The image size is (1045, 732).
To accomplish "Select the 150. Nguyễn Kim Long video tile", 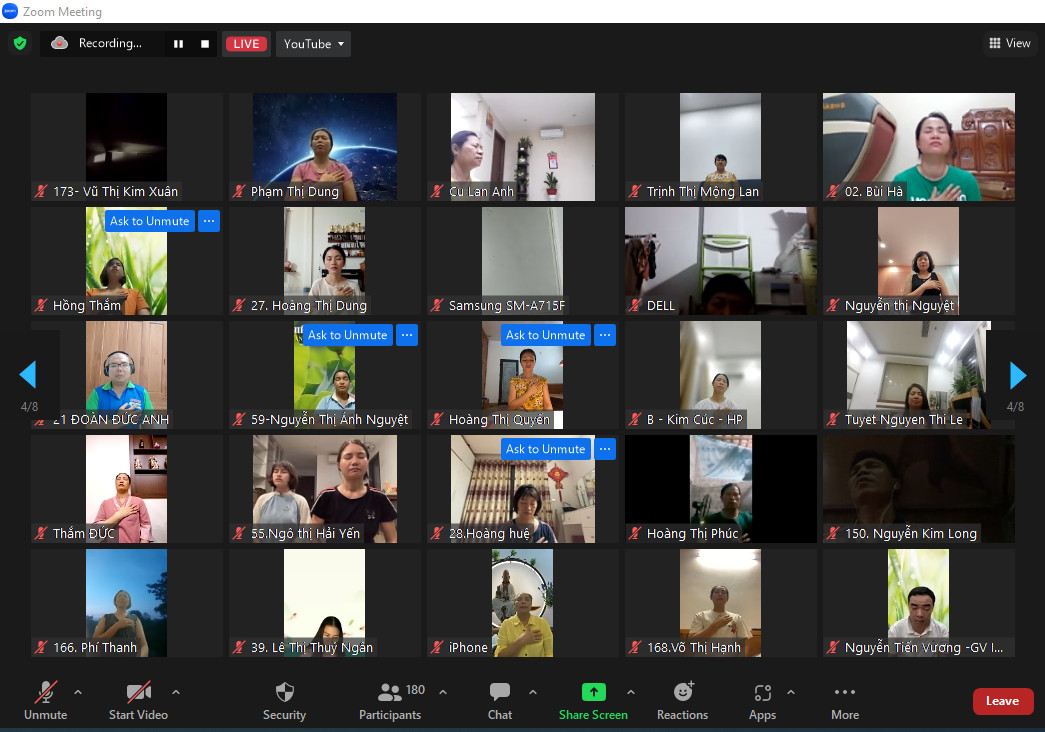I will tap(919, 489).
